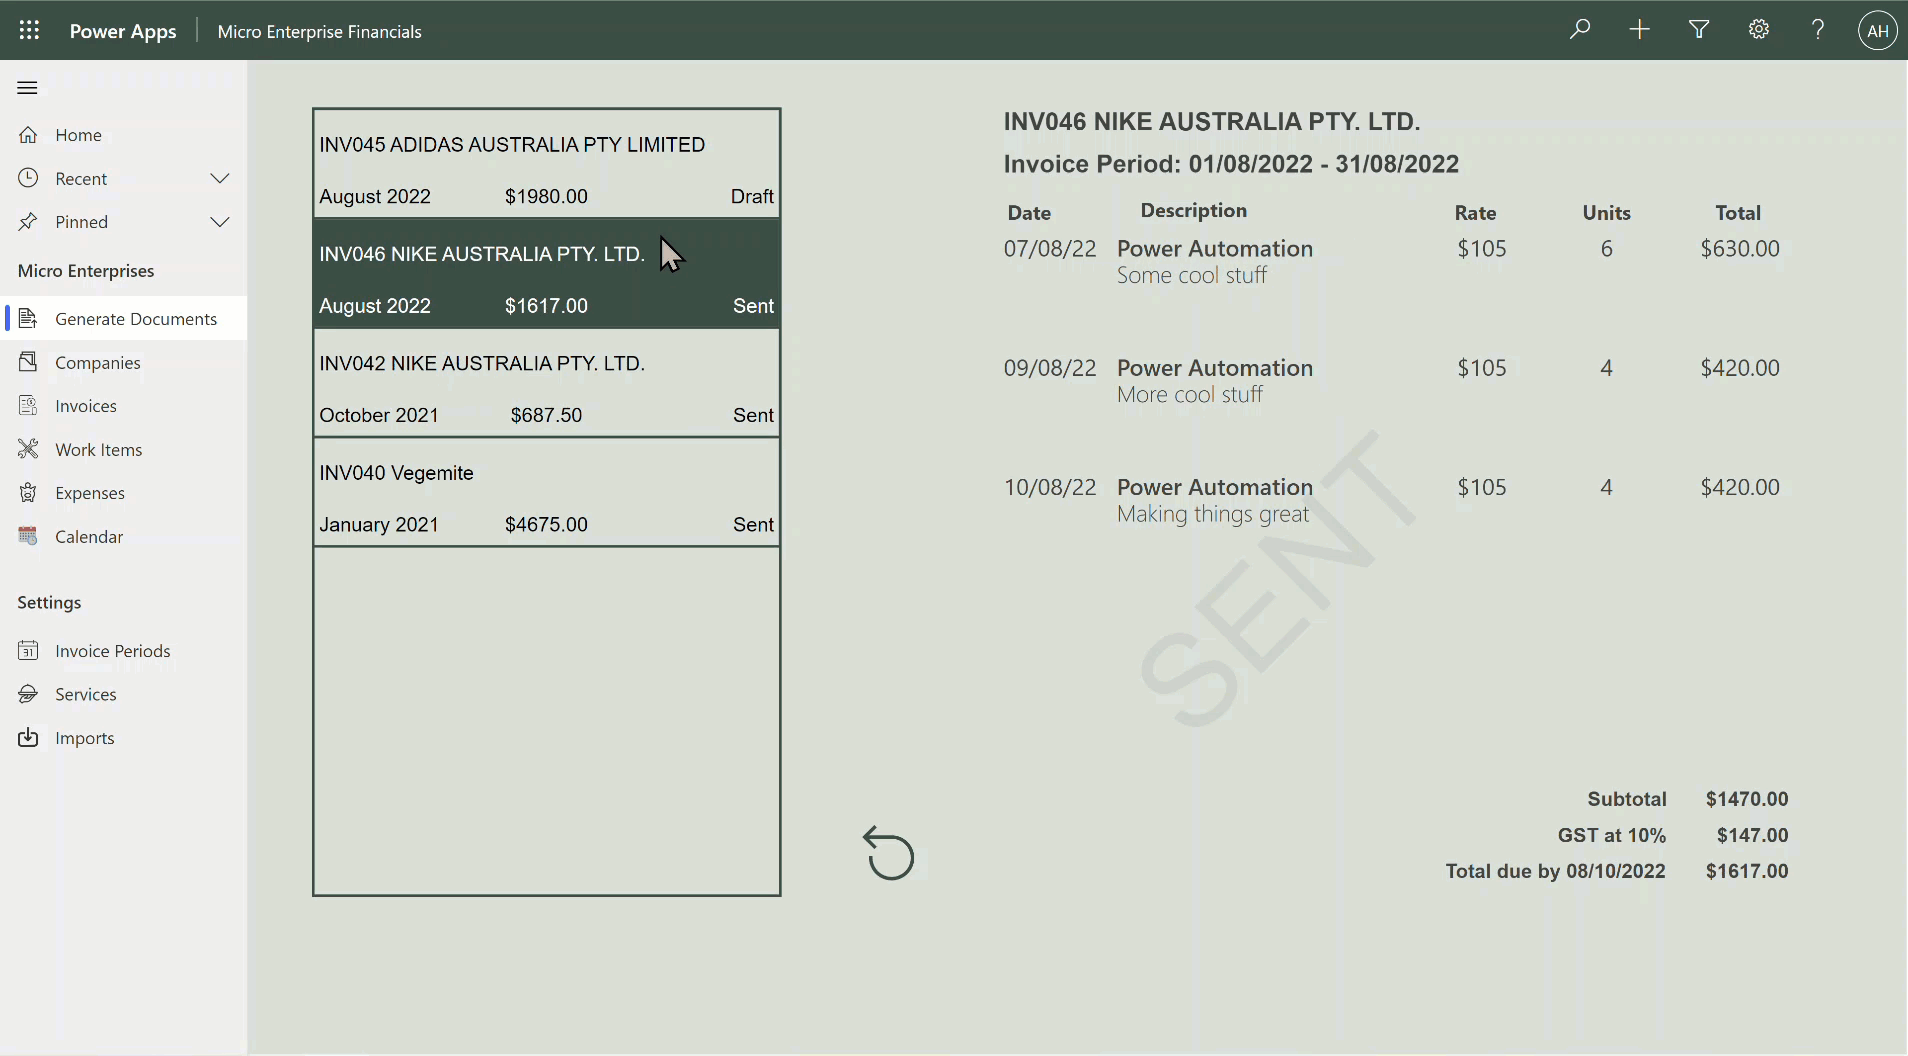Open Imports settings
Image resolution: width=1908 pixels, height=1056 pixels.
coord(124,738)
